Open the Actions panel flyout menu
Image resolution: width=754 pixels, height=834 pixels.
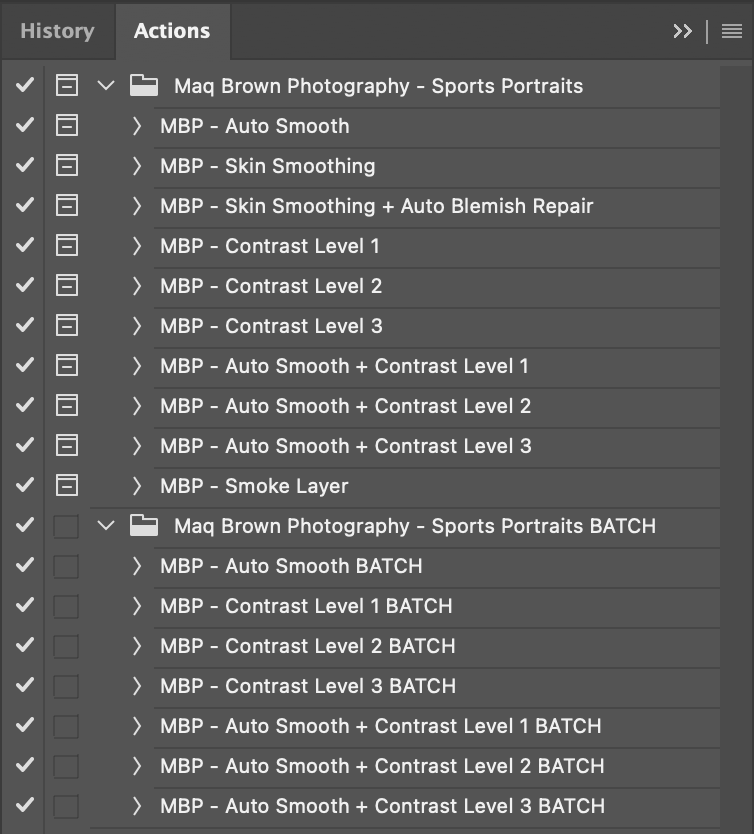[x=732, y=31]
